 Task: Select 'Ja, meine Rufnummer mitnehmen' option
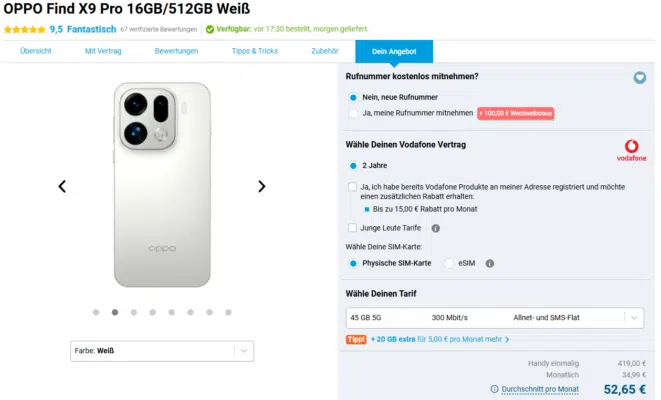tap(353, 114)
